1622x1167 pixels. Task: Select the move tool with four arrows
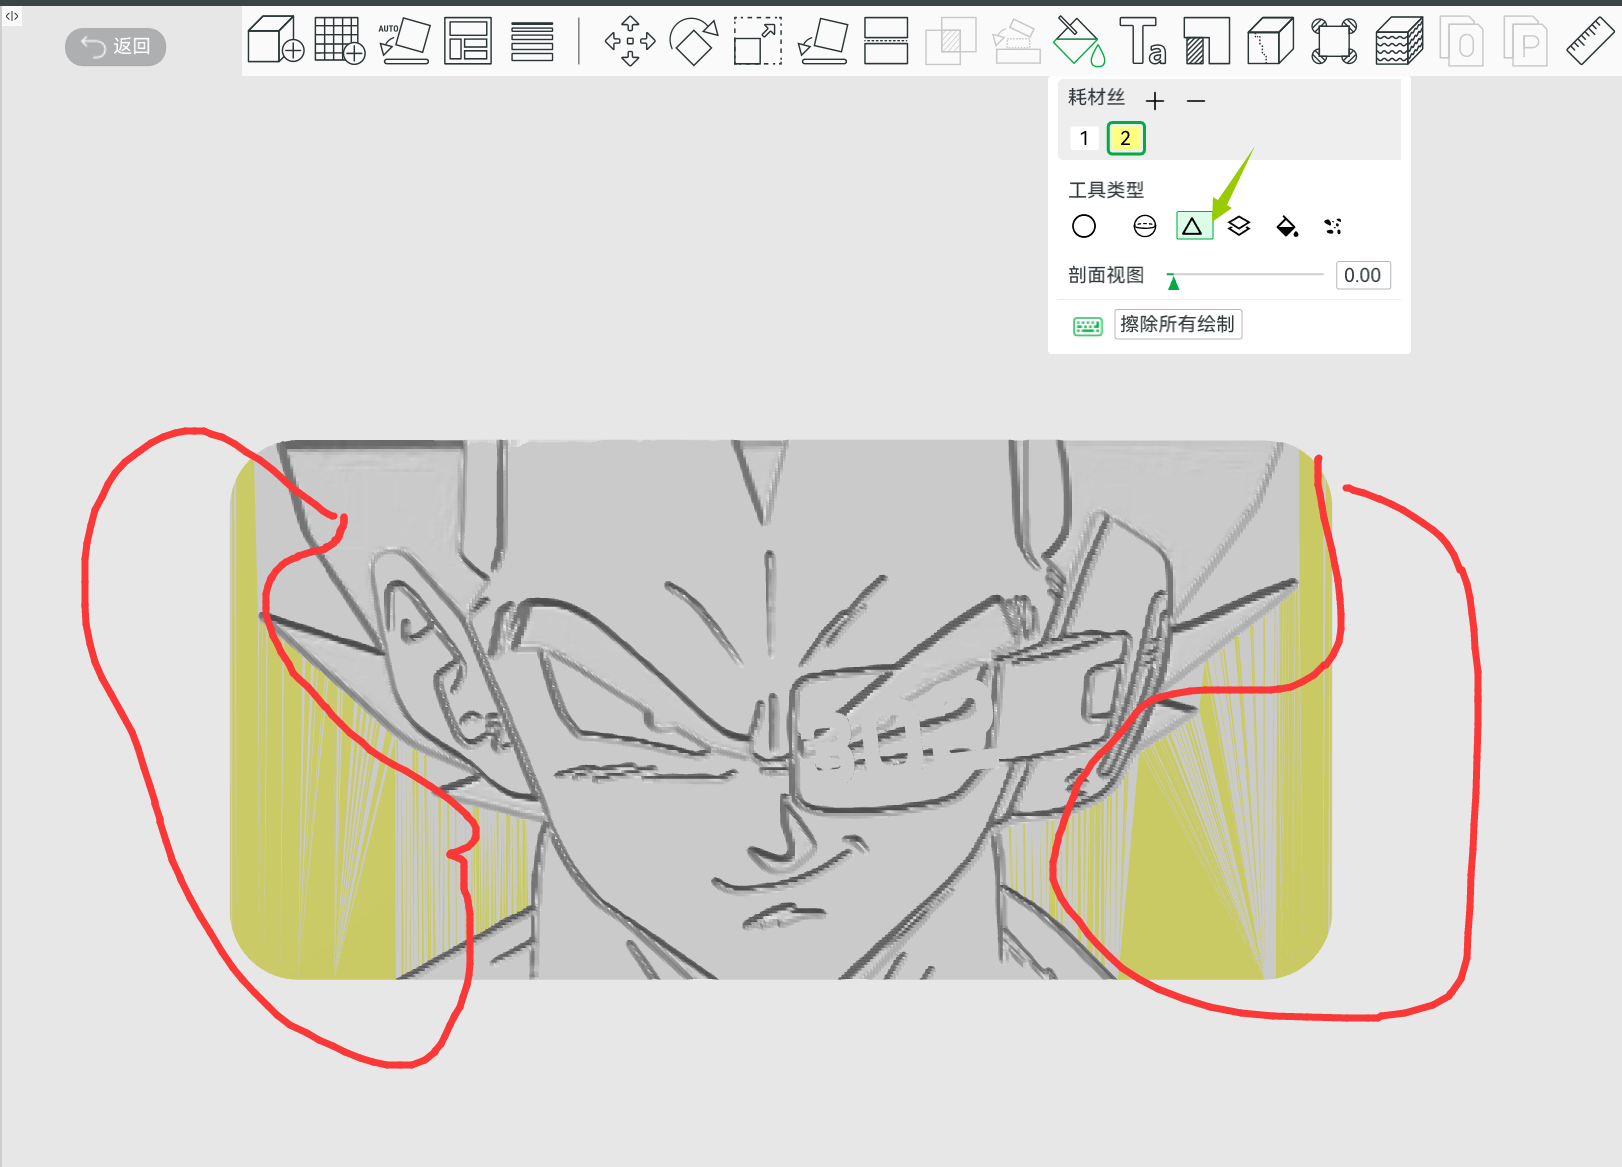pyautogui.click(x=630, y=41)
